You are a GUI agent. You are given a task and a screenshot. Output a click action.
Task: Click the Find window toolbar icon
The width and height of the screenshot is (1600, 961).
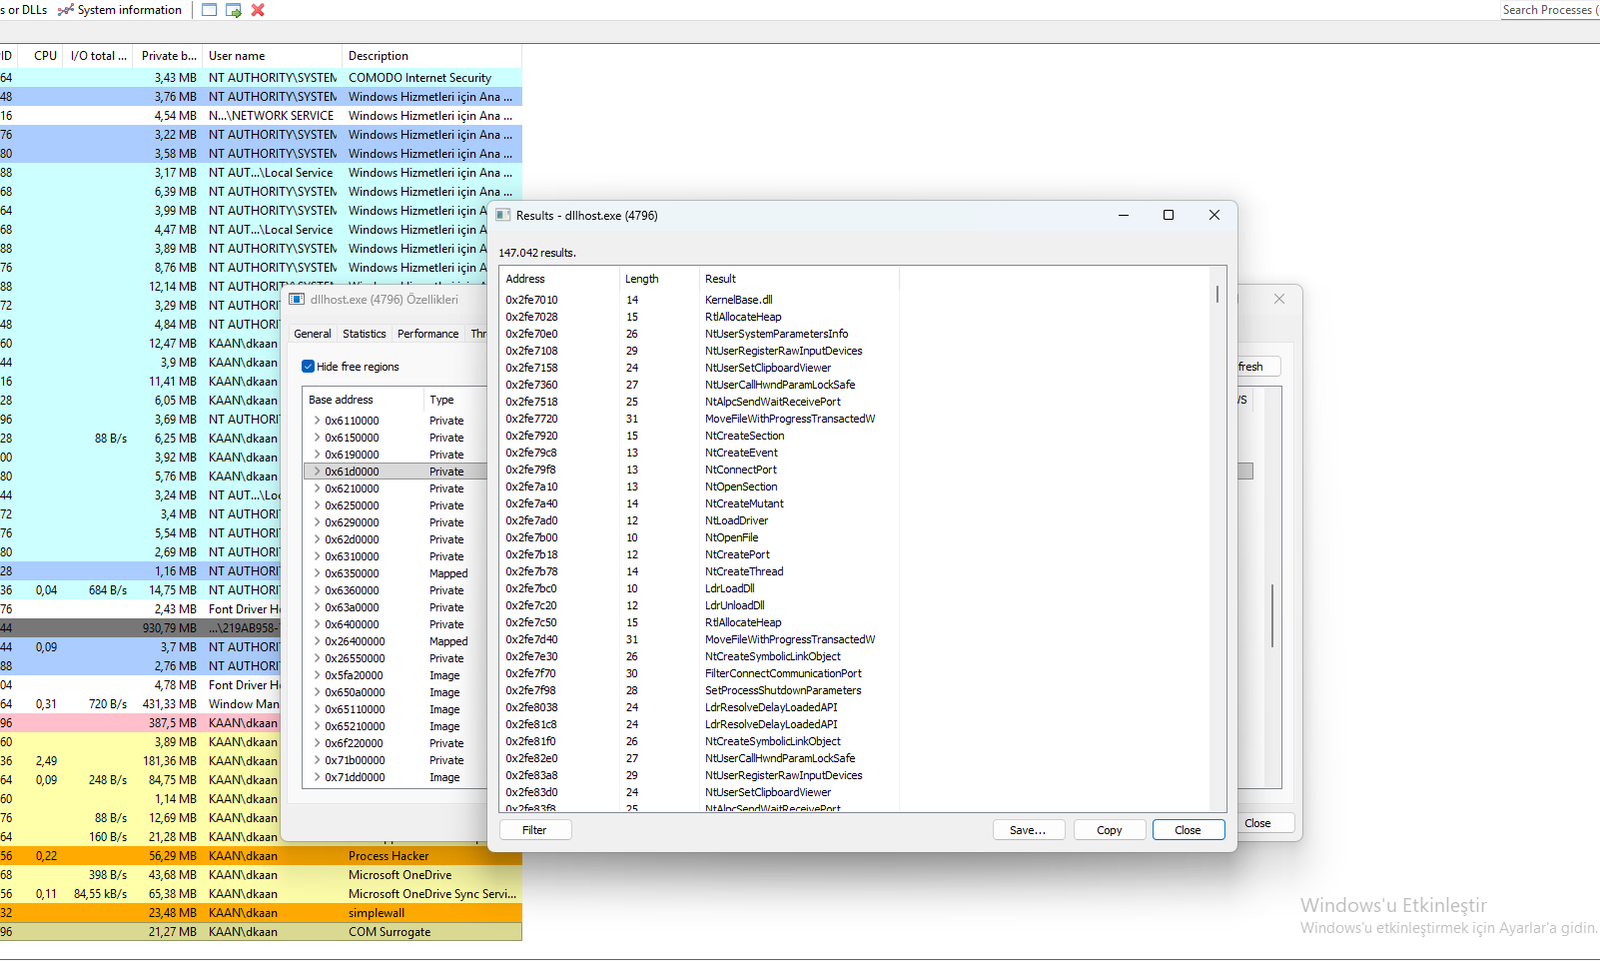pos(209,10)
